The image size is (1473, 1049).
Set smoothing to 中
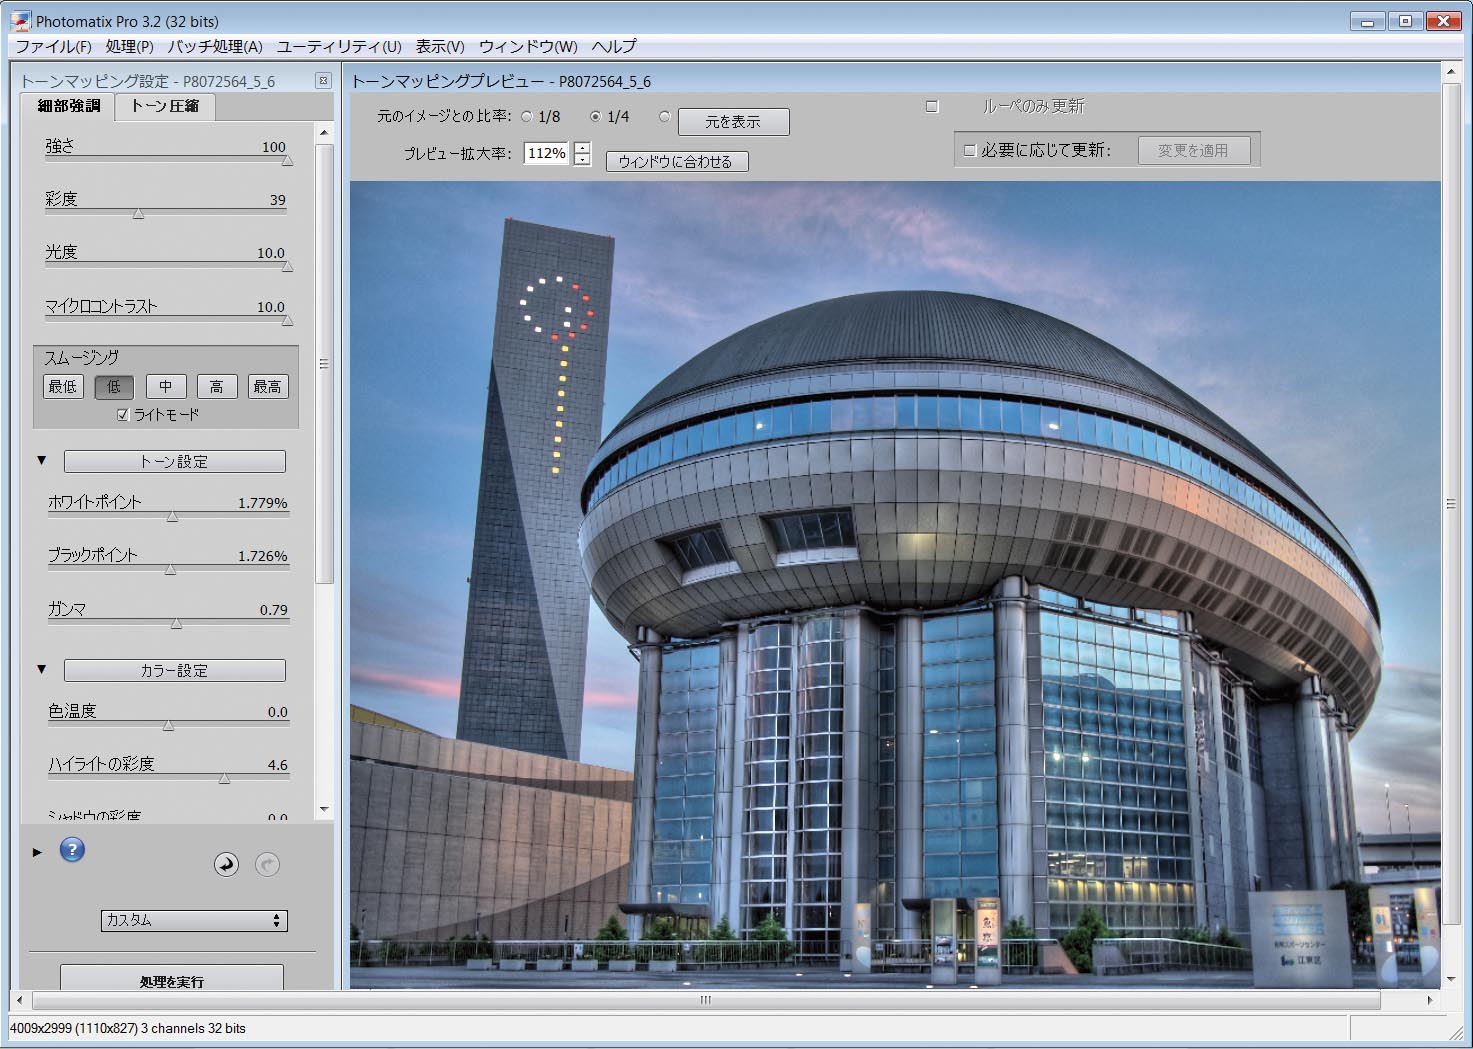[166, 387]
